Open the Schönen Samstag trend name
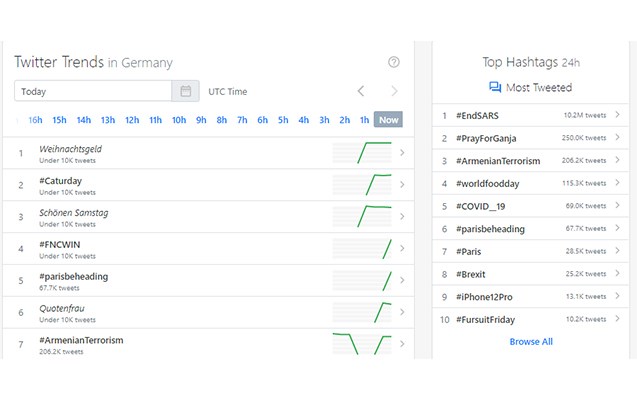 (74, 212)
